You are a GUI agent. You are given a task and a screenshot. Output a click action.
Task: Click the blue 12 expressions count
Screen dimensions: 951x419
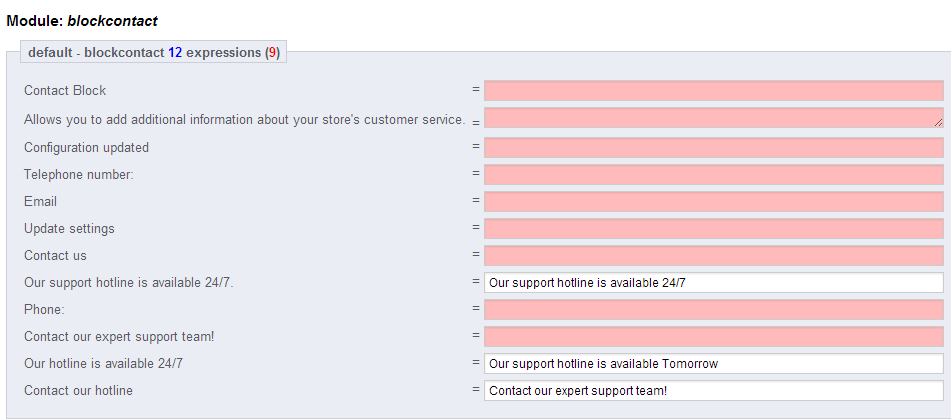pos(175,53)
